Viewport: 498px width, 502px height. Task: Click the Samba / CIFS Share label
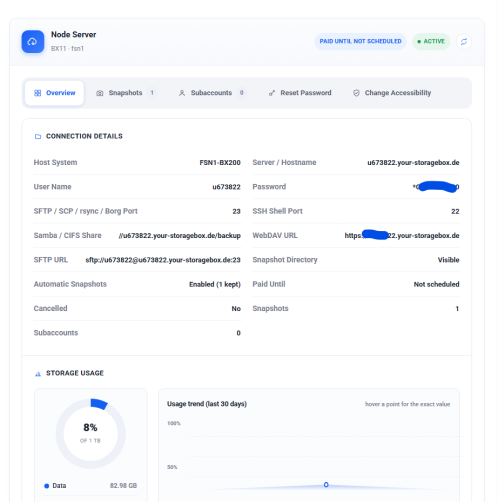(x=67, y=235)
